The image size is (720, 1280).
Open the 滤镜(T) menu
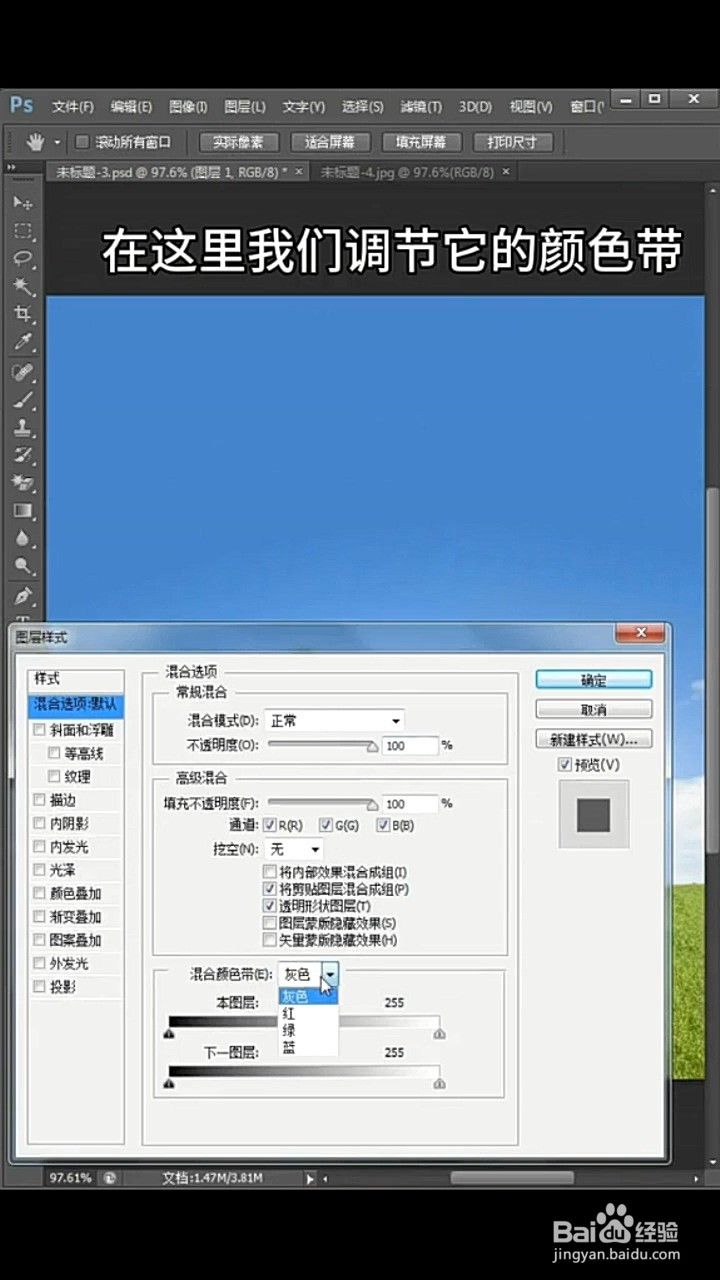click(421, 106)
